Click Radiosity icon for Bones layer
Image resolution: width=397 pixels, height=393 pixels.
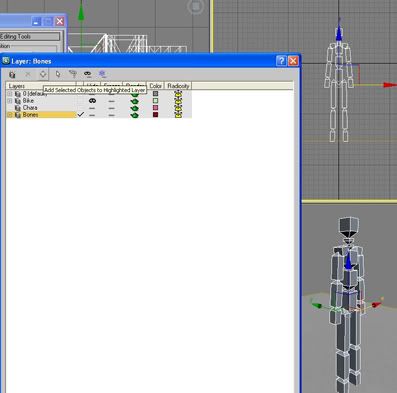point(178,115)
